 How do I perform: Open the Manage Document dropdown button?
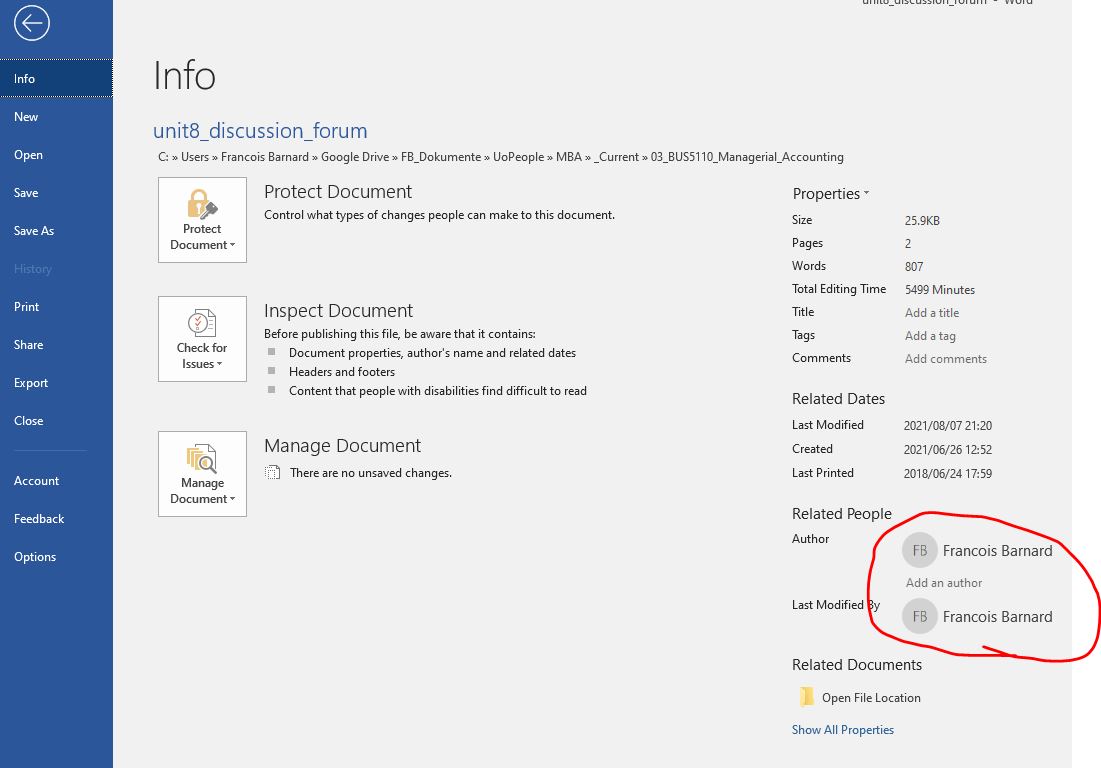click(x=202, y=474)
